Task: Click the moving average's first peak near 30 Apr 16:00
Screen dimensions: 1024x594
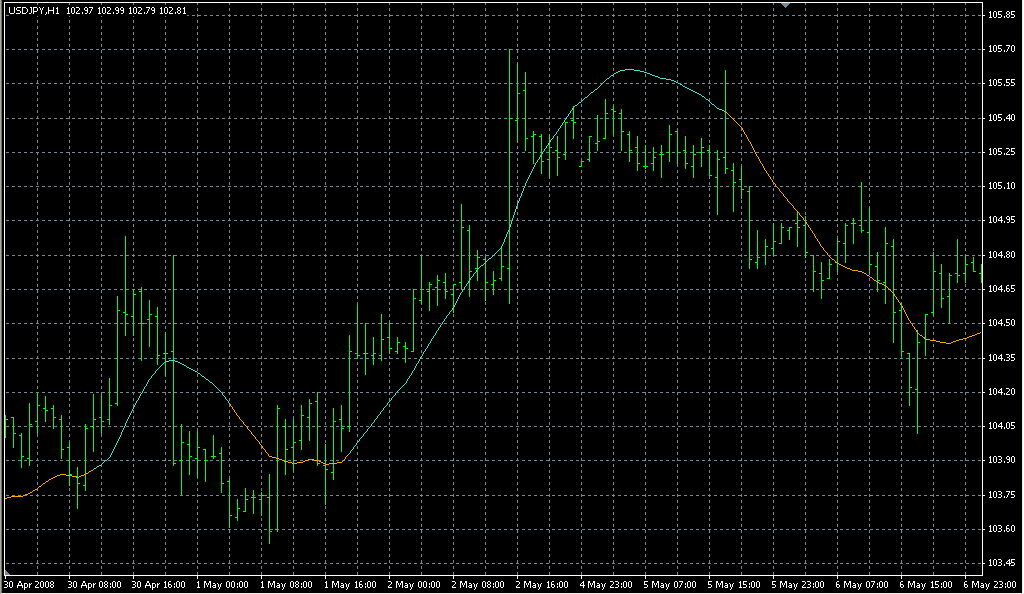Action: pyautogui.click(x=172, y=359)
